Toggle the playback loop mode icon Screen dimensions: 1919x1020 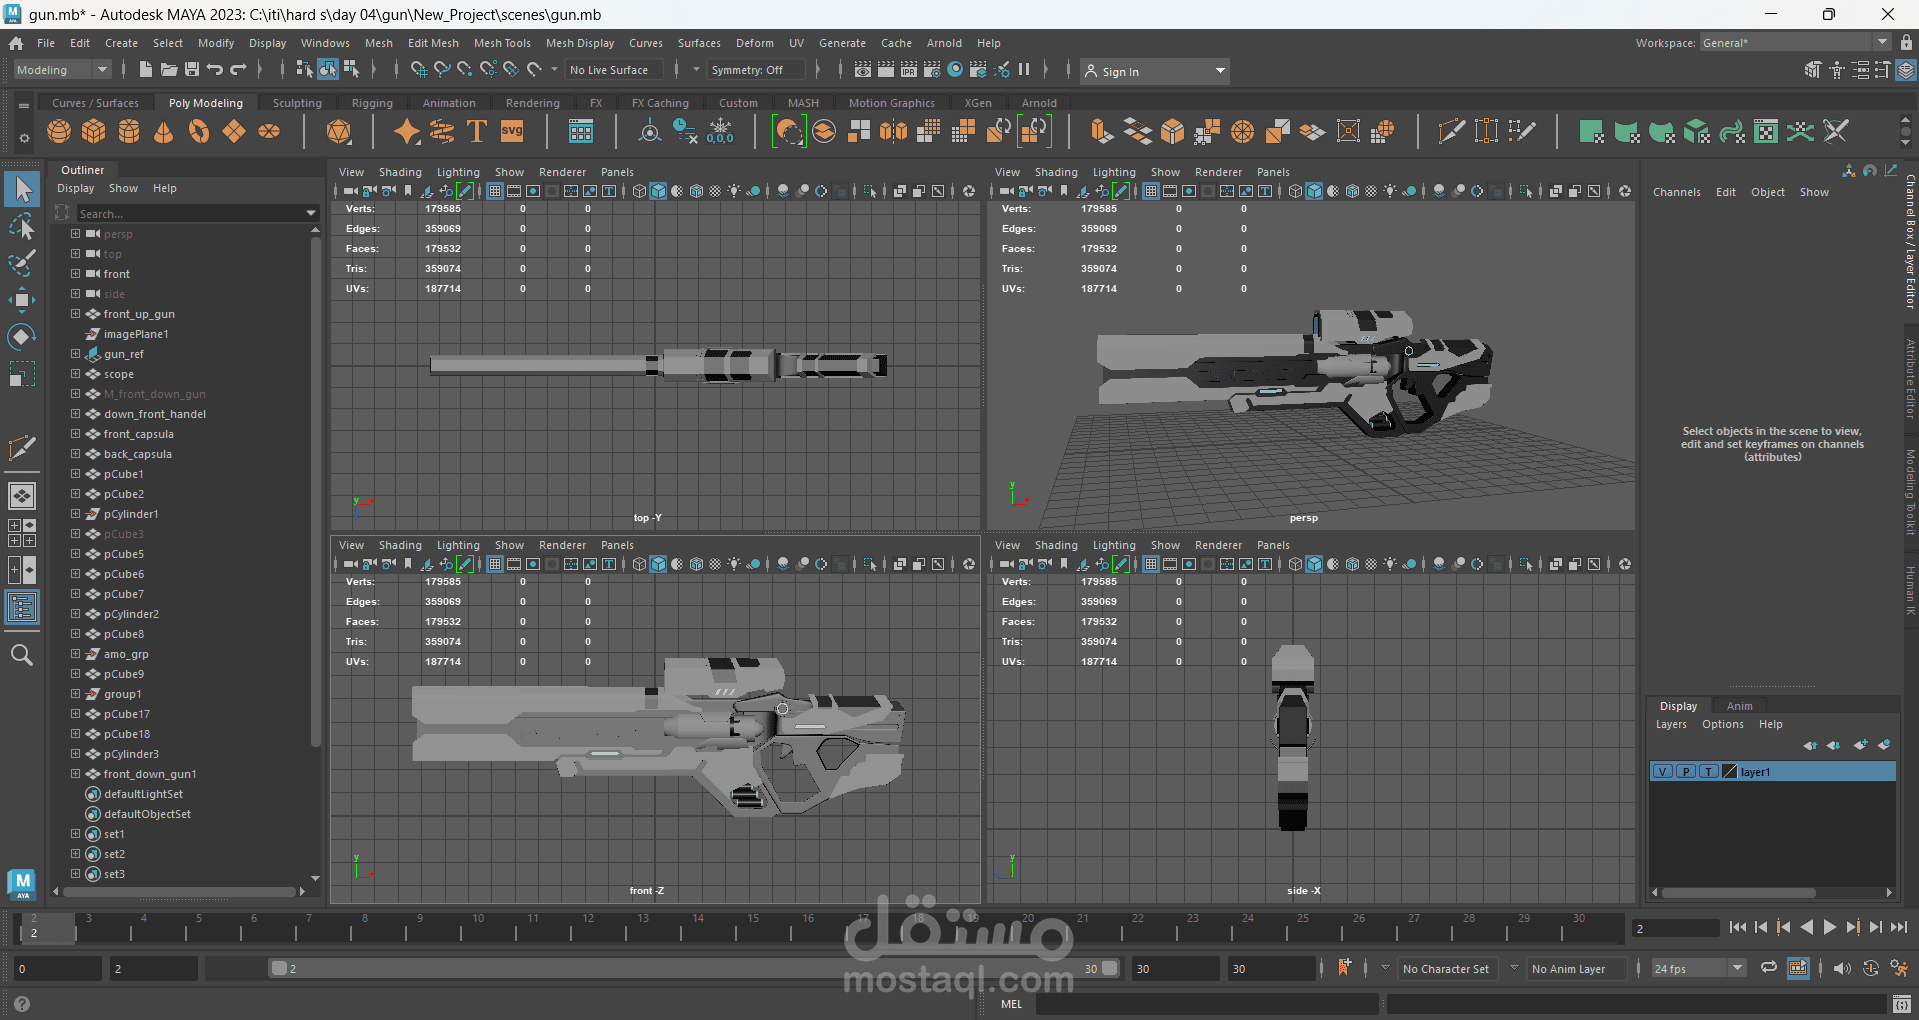(1769, 968)
